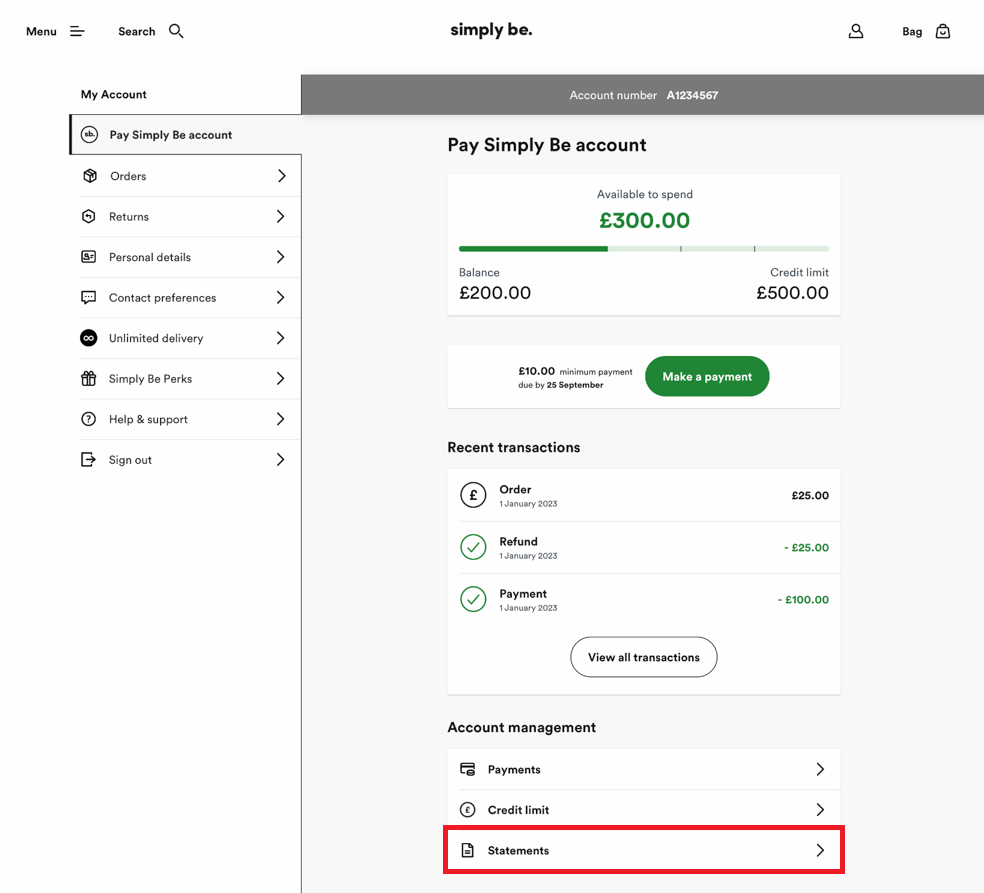Click the Credit limit pound icon

[x=468, y=810]
